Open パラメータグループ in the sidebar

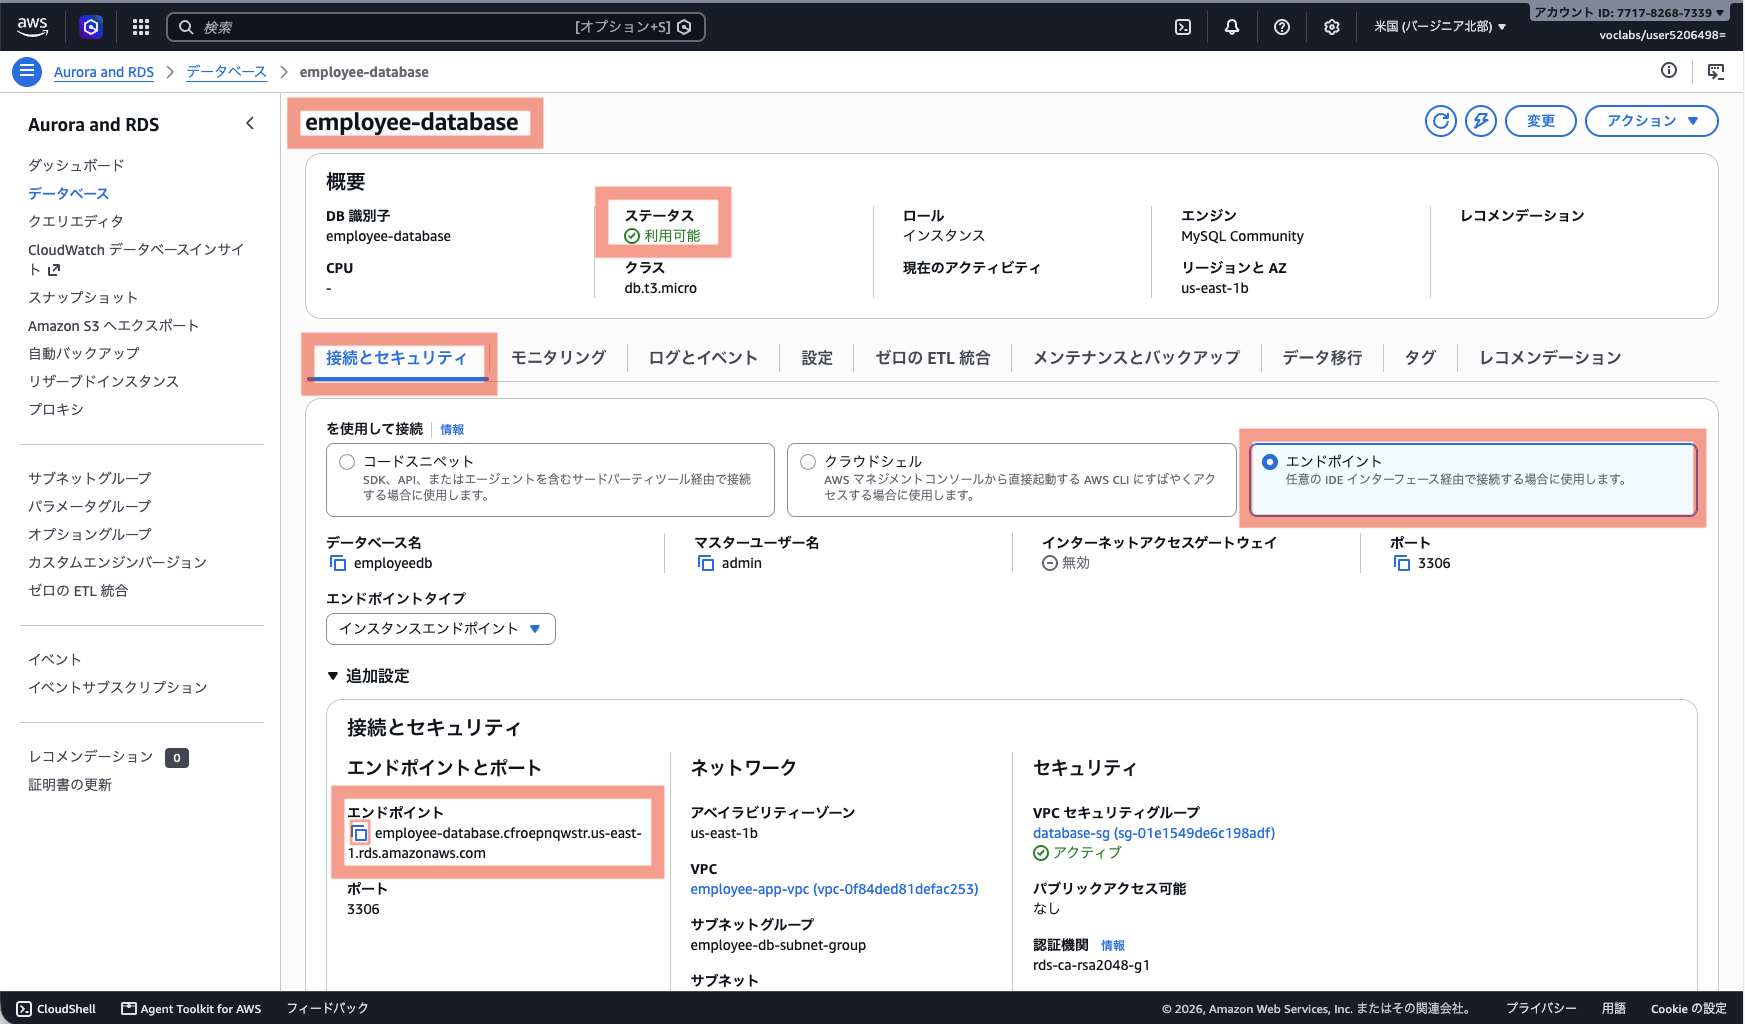click(x=90, y=506)
